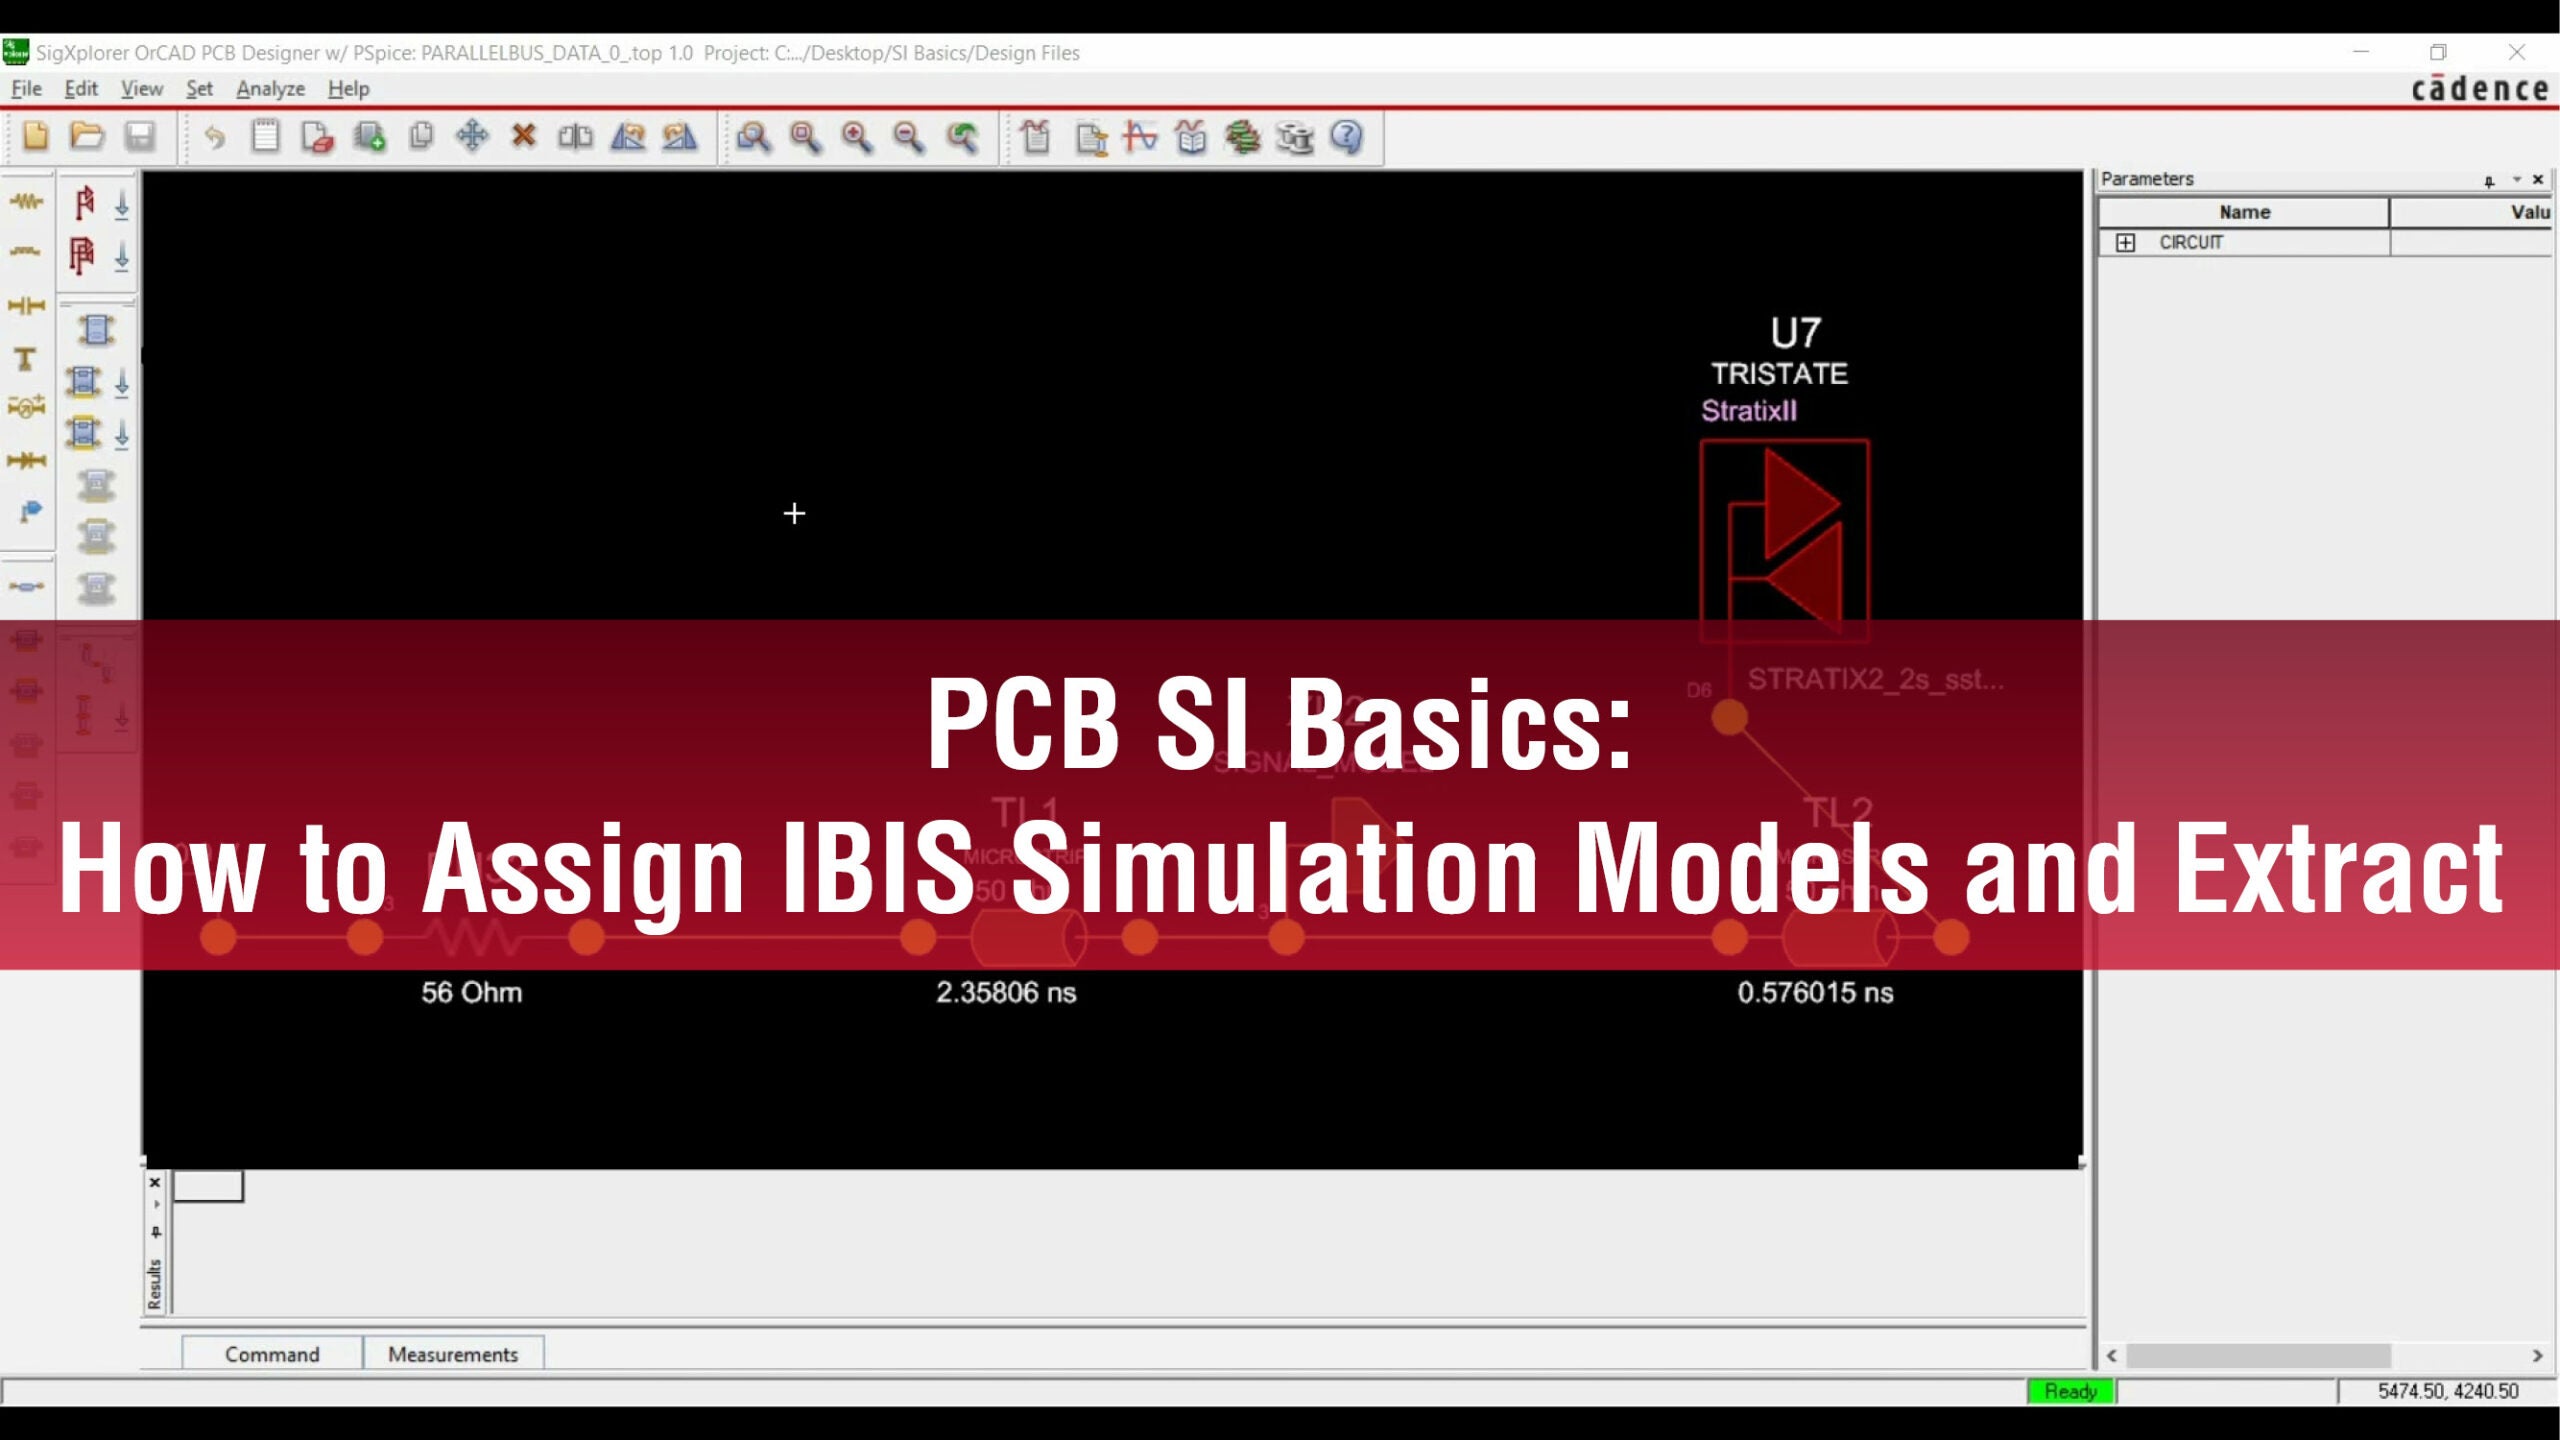Image resolution: width=2560 pixels, height=1440 pixels.
Task: Close the Results pane with its X
Action: click(x=155, y=1183)
